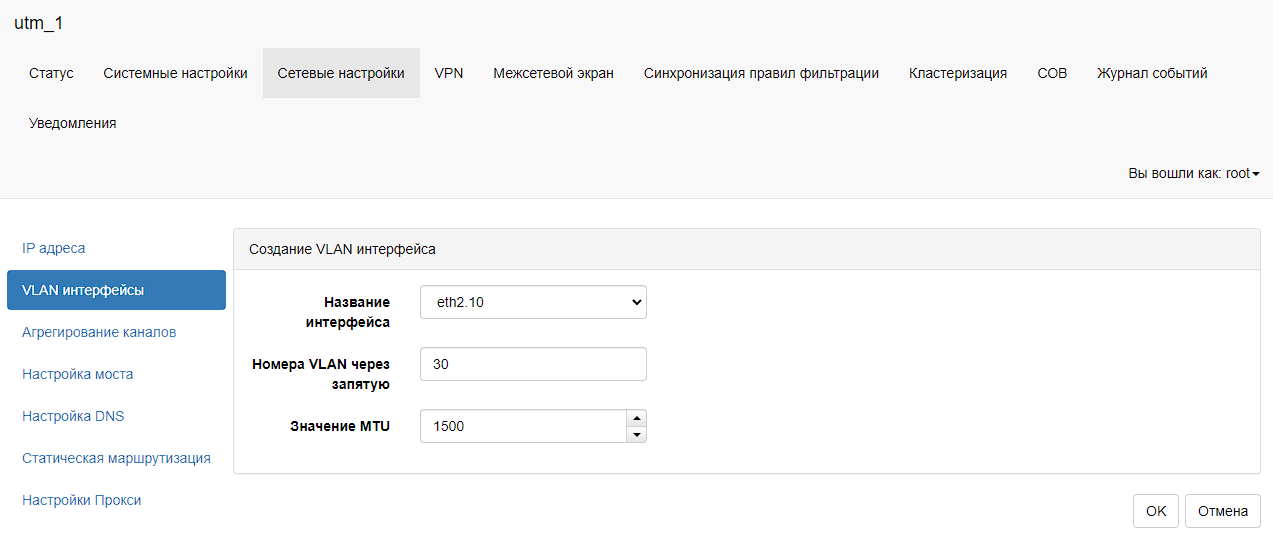Open the Журнал событий tab
This screenshot has width=1273, height=536.
[1152, 73]
